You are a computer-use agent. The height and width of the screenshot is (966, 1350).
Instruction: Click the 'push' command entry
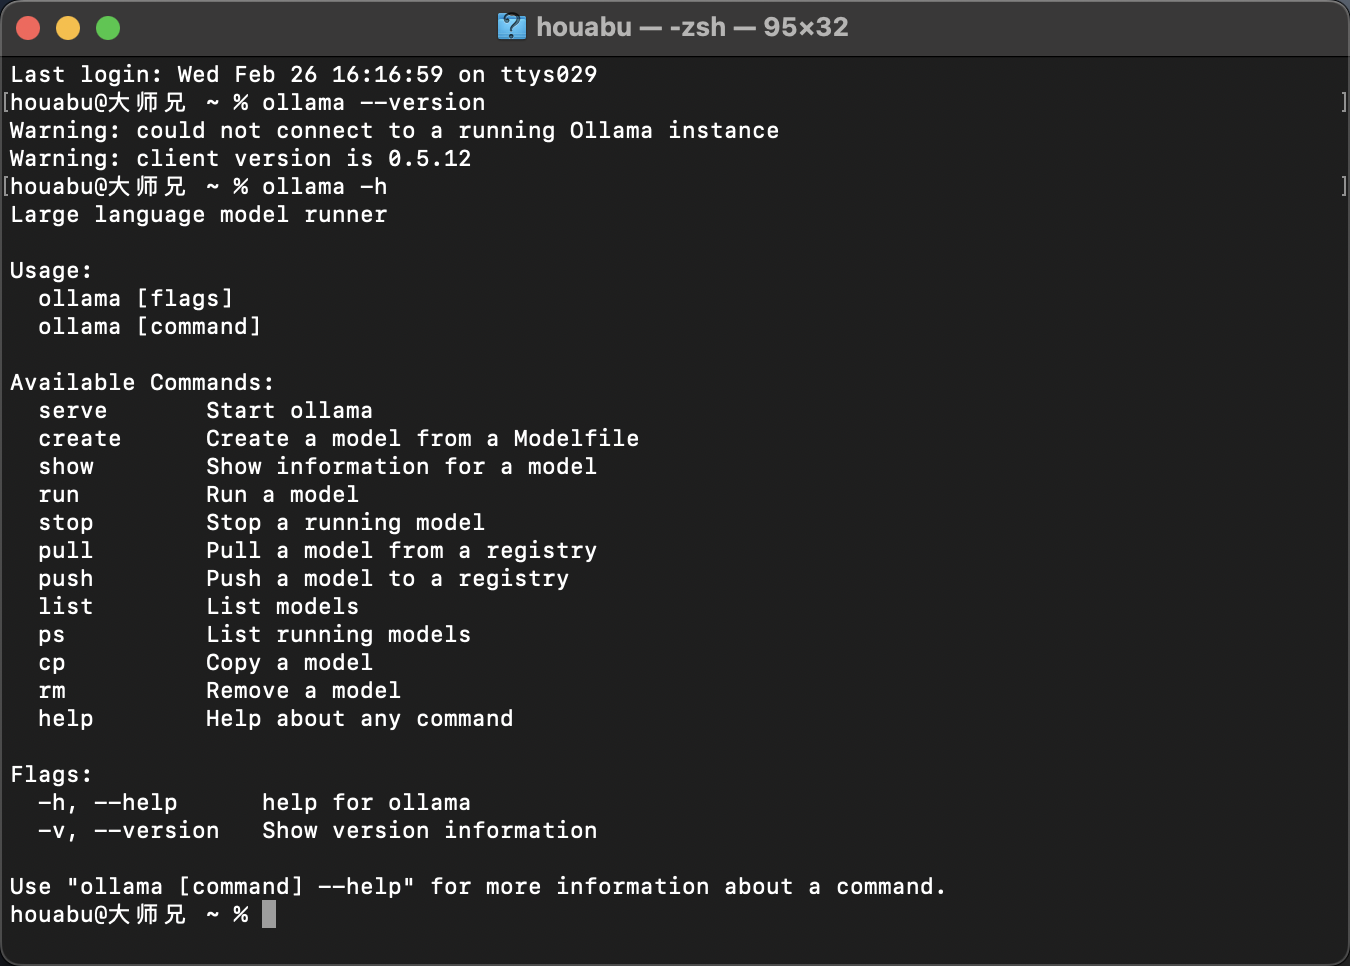(66, 579)
